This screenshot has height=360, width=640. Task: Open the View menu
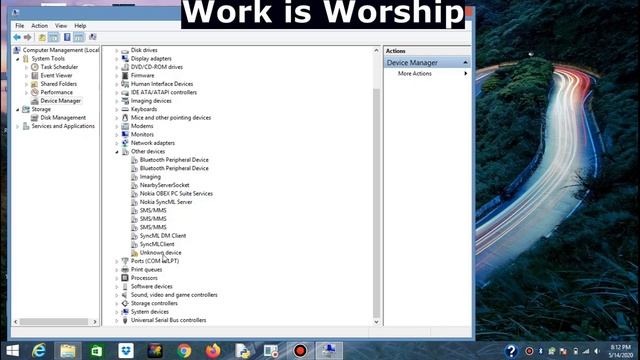click(x=61, y=26)
